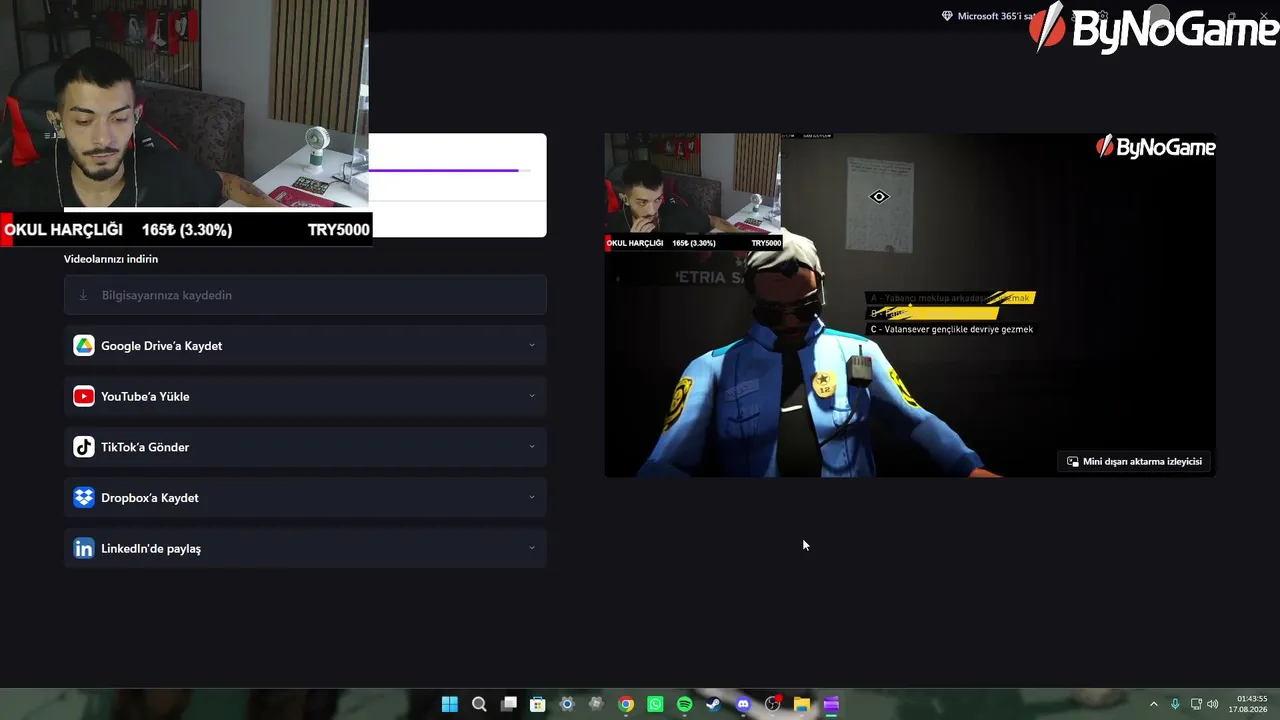The height and width of the screenshot is (720, 1280).
Task: Click the "Videolarınızı indirin" heading
Action: (x=111, y=259)
